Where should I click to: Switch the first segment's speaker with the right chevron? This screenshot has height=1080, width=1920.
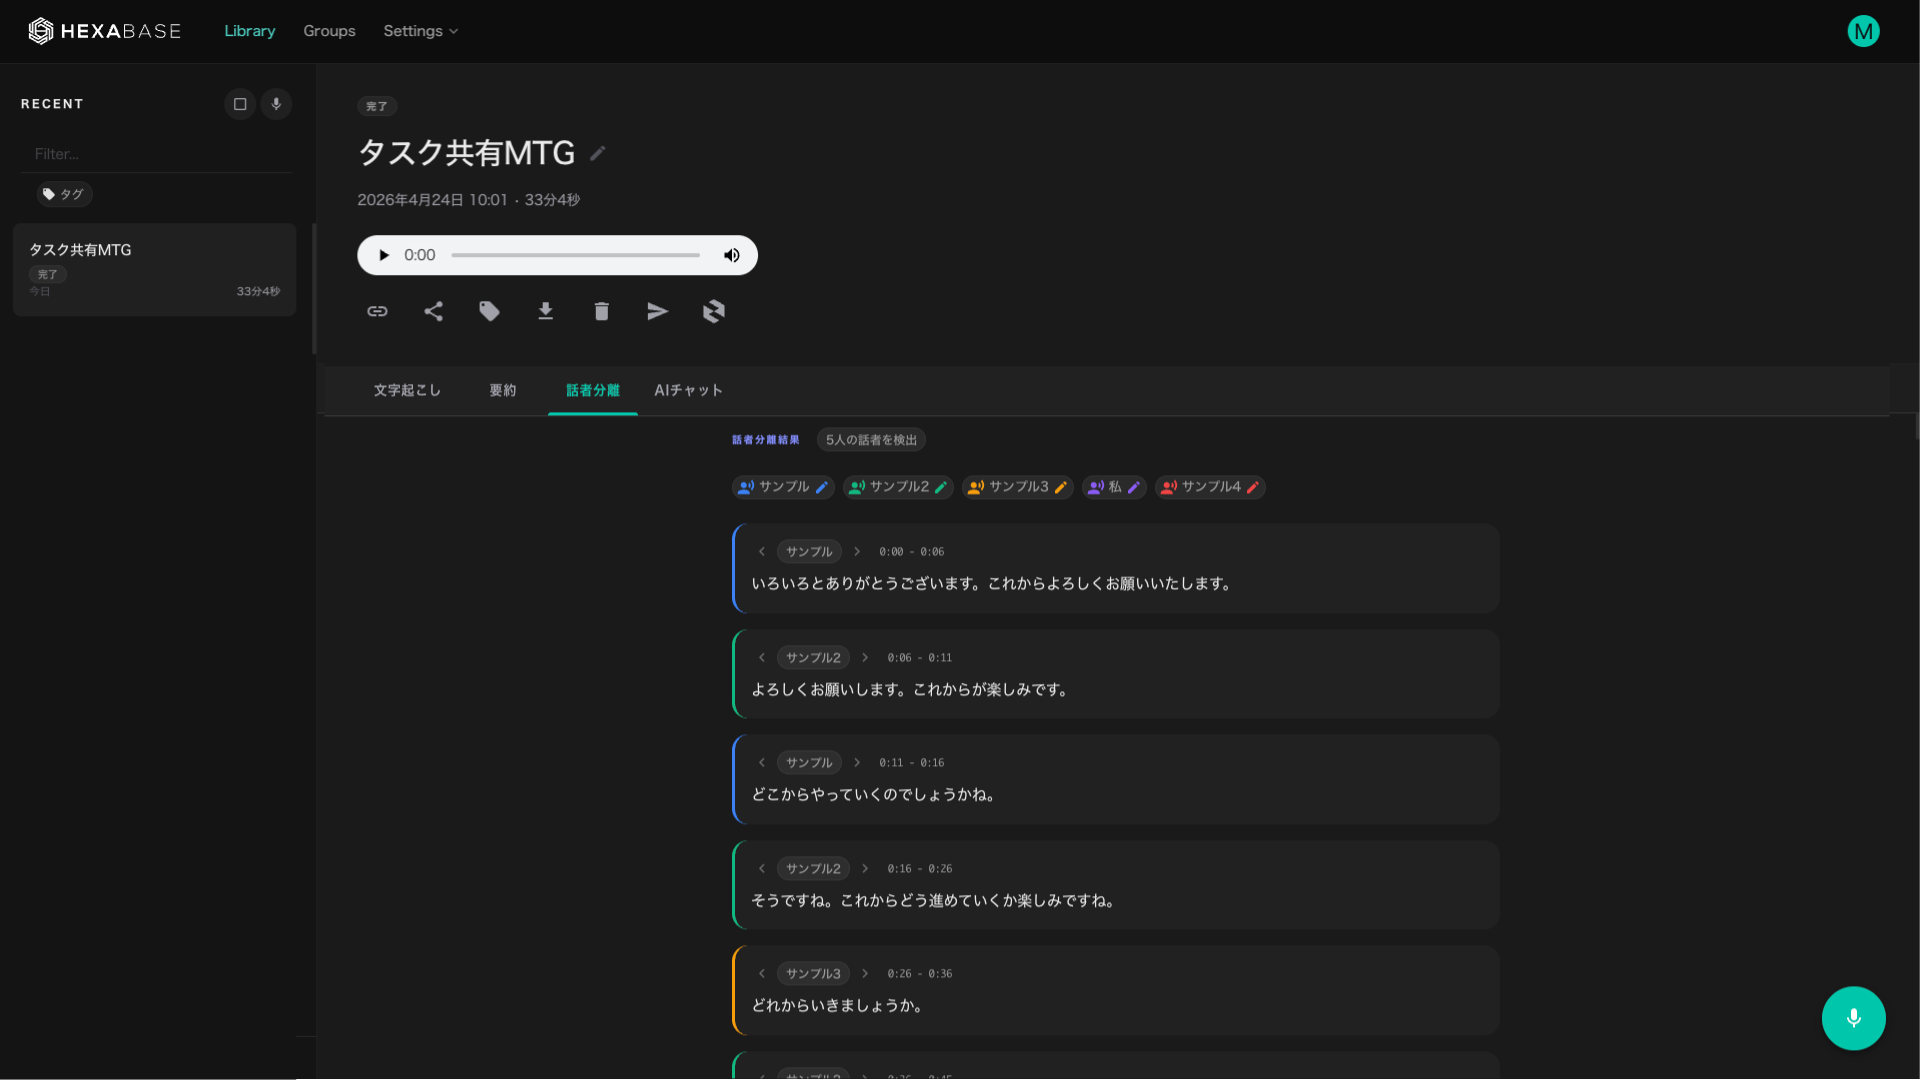pos(857,552)
